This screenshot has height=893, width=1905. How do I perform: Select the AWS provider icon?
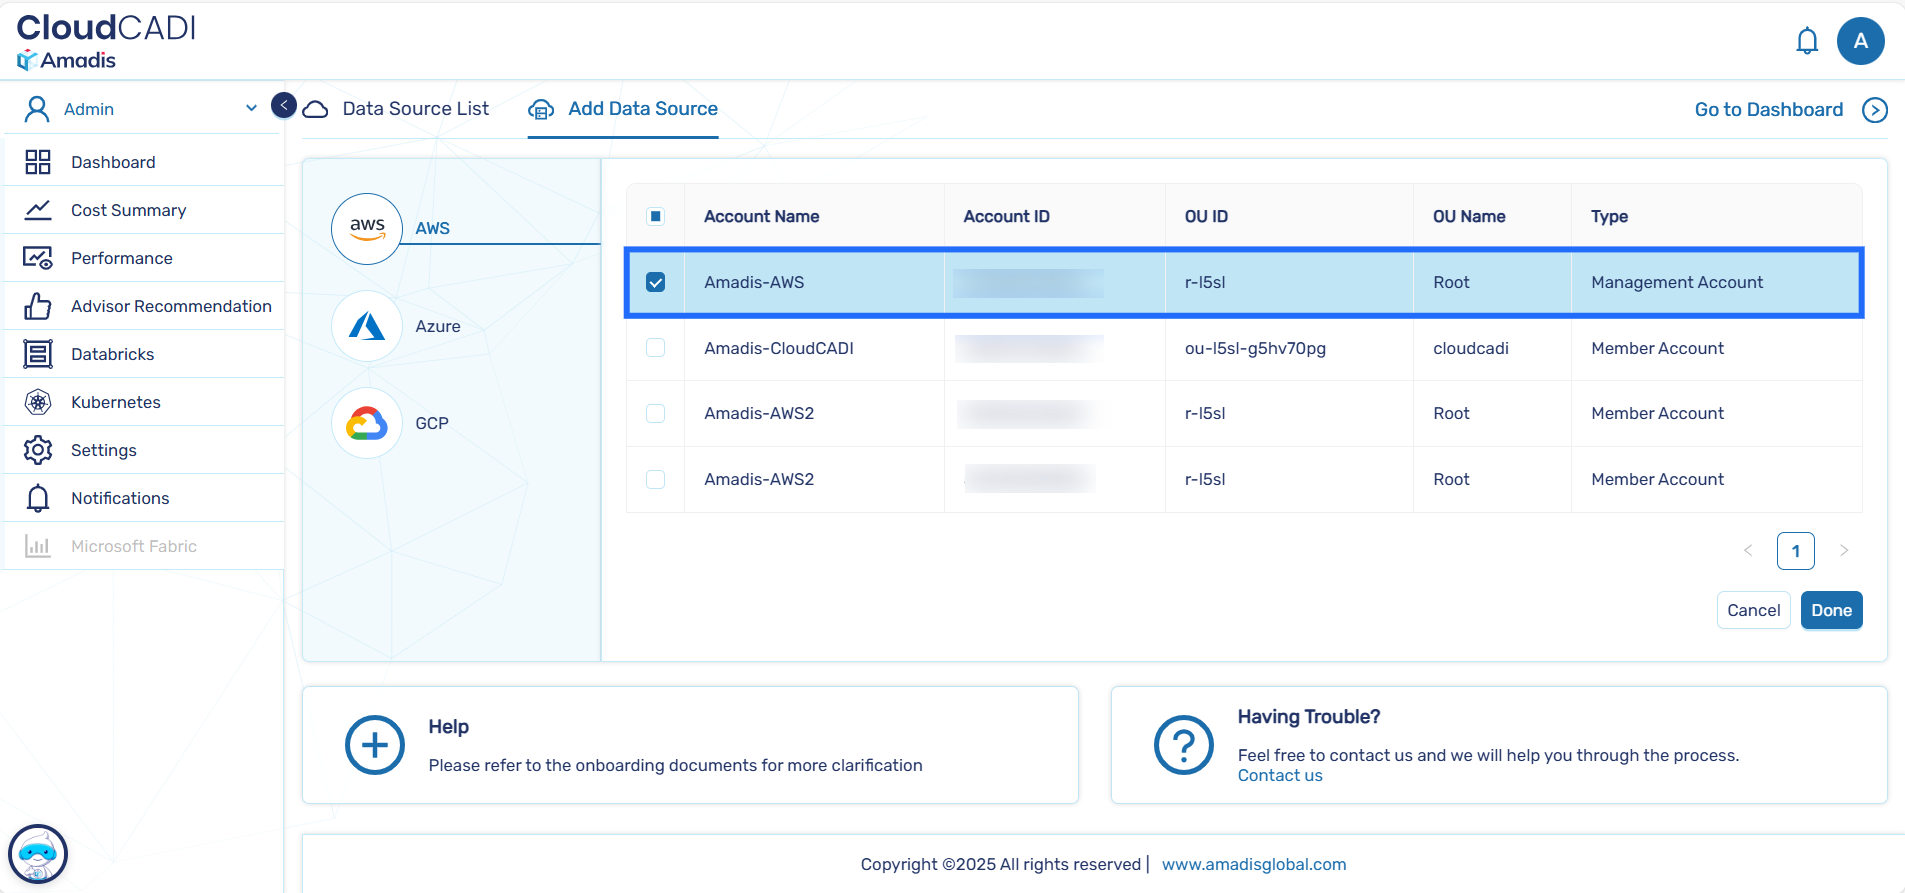pyautogui.click(x=367, y=228)
